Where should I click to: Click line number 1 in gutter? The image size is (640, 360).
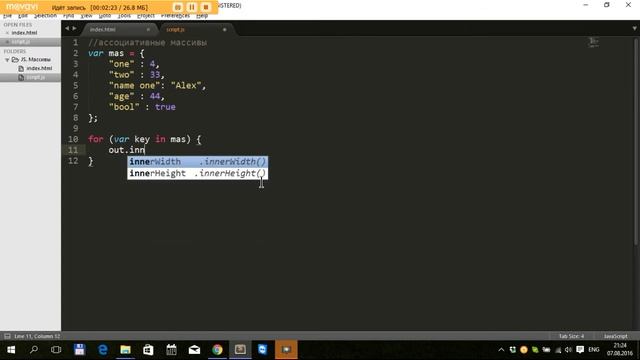76,42
